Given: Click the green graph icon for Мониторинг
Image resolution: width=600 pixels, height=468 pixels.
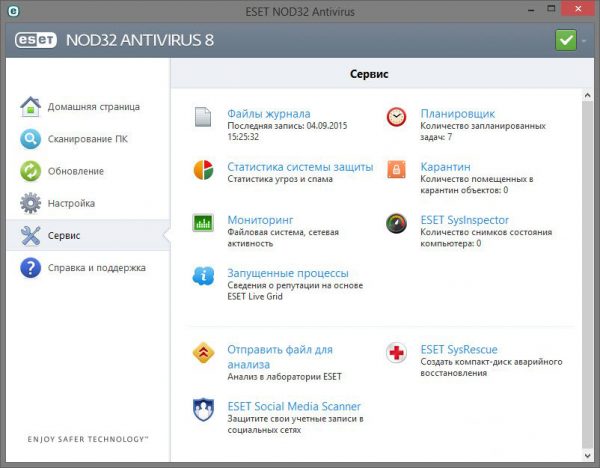Looking at the screenshot, I should point(203,223).
